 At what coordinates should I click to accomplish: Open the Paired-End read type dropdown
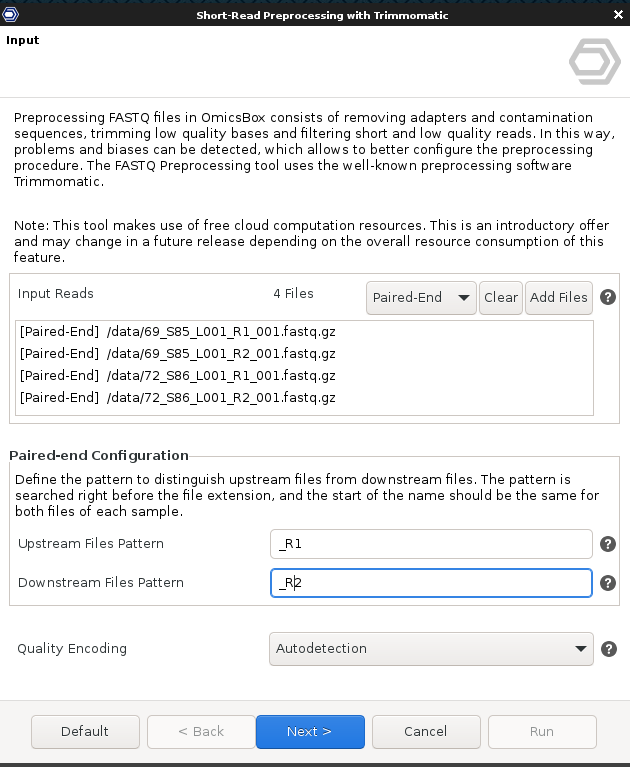coord(420,297)
